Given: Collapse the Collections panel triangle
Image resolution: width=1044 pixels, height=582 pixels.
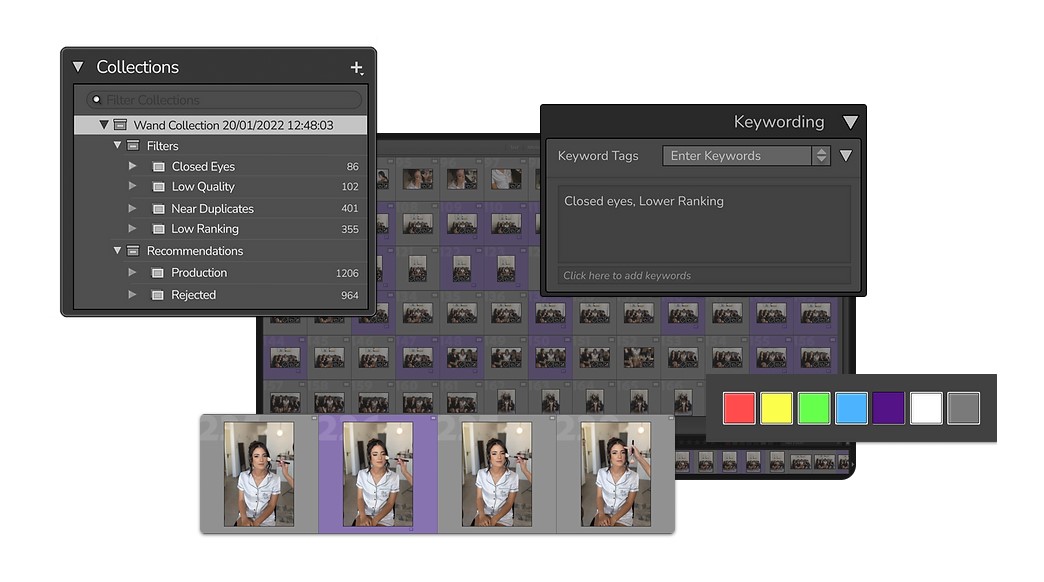Looking at the screenshot, I should point(78,67).
